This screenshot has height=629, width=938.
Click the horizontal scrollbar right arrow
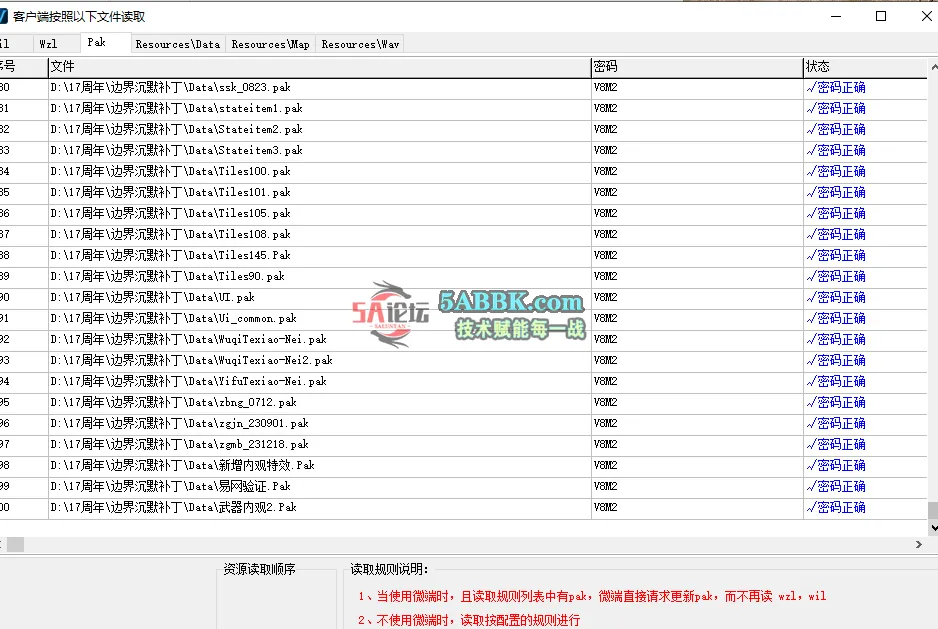tap(919, 544)
